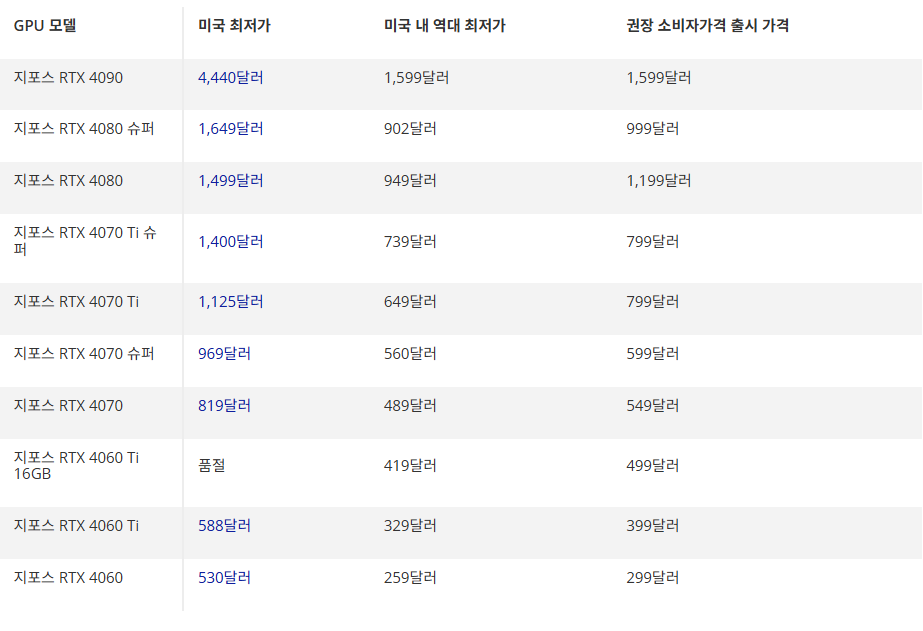Select the '지포스 RTX 4080' row label
Screen dimensions: 923x631
(68, 180)
